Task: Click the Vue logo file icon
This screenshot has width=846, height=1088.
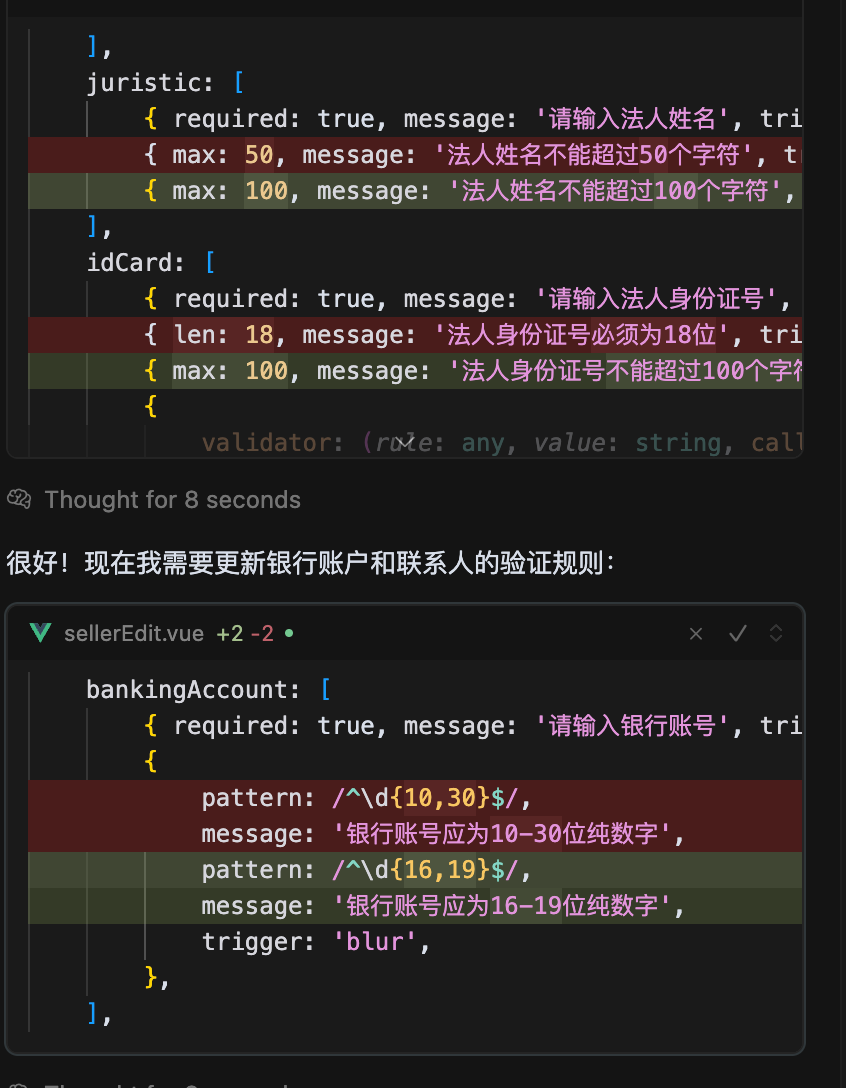Action: coord(40,633)
